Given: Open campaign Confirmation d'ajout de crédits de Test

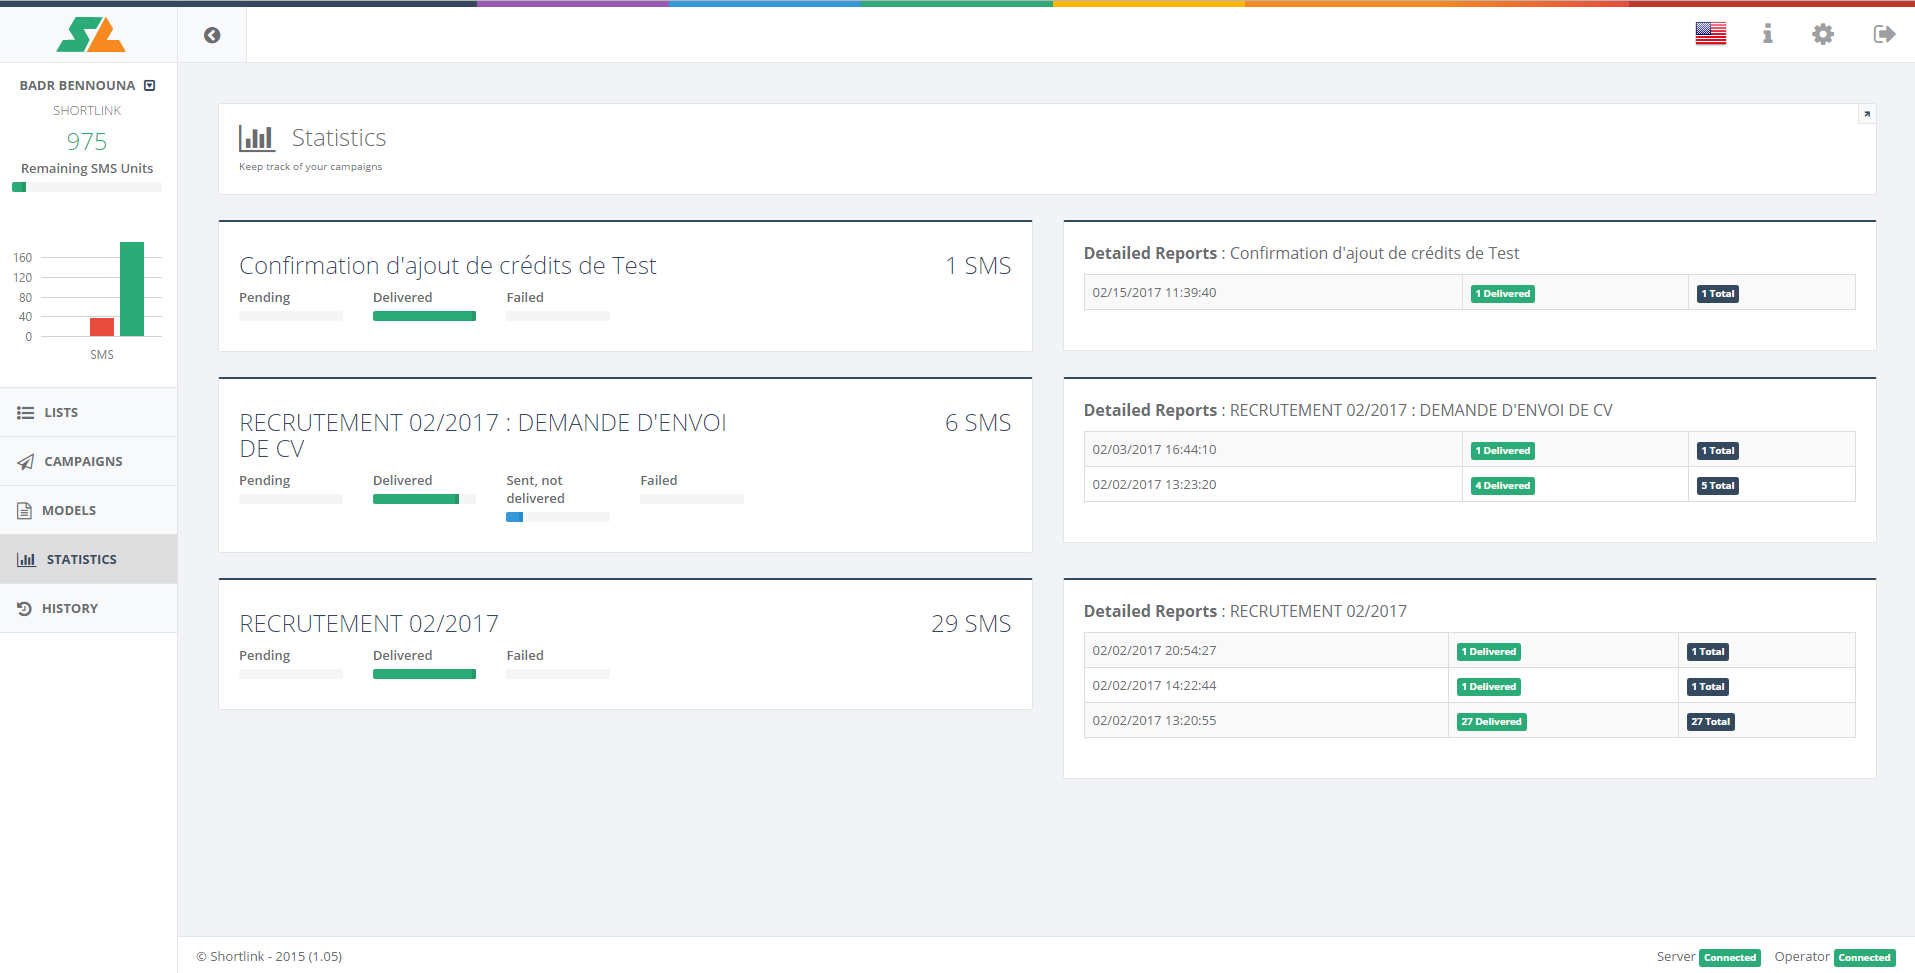Looking at the screenshot, I should [x=448, y=266].
